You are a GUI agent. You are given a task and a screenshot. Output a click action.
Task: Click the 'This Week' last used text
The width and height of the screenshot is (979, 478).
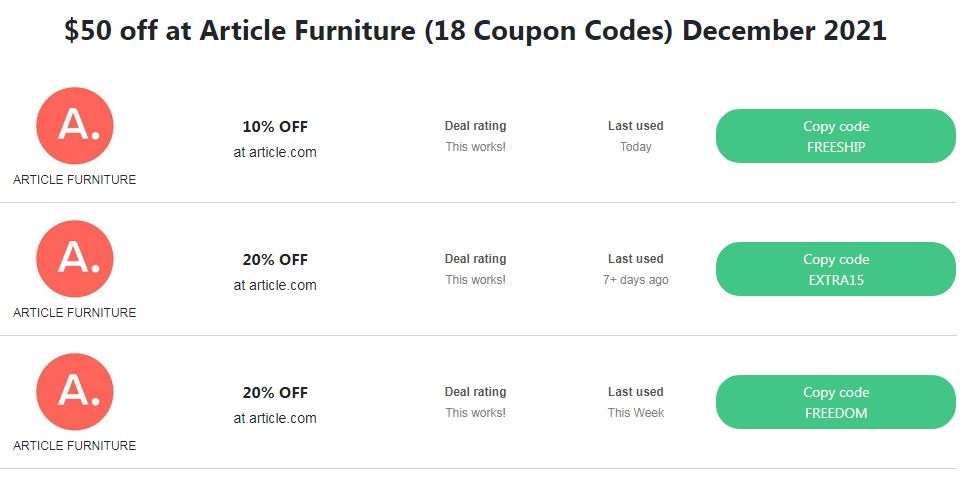click(635, 413)
